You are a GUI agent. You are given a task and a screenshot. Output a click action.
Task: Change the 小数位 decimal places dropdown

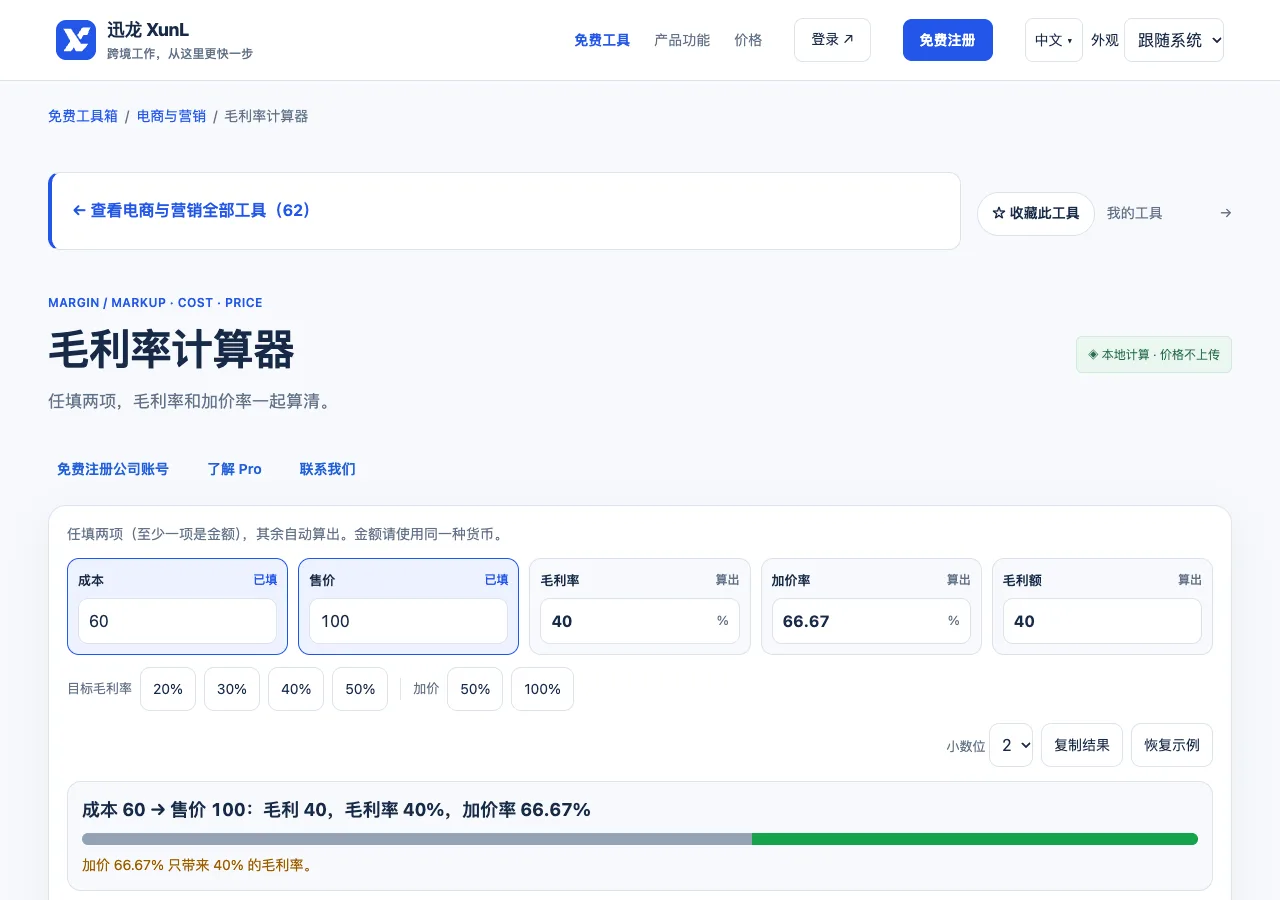[x=1011, y=745]
